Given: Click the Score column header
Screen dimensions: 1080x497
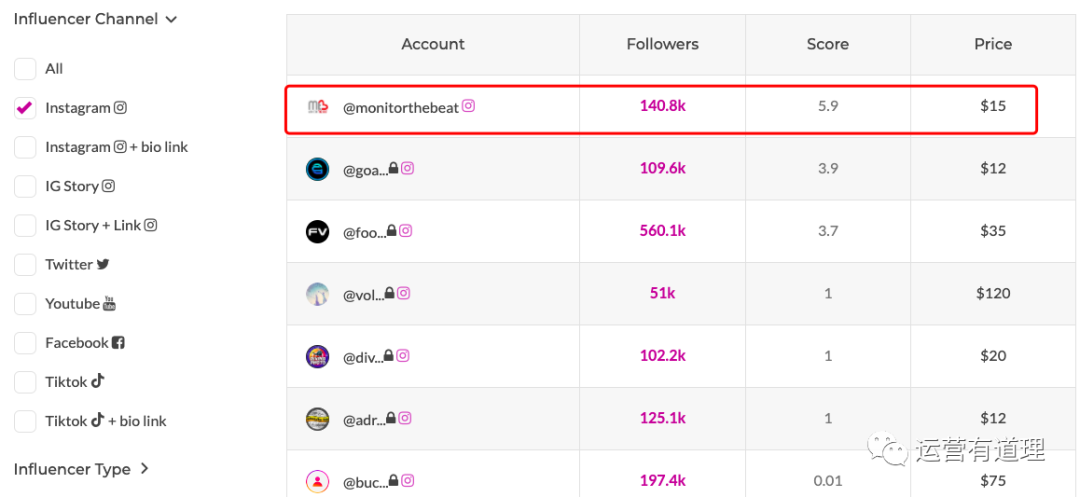Looking at the screenshot, I should tap(827, 44).
